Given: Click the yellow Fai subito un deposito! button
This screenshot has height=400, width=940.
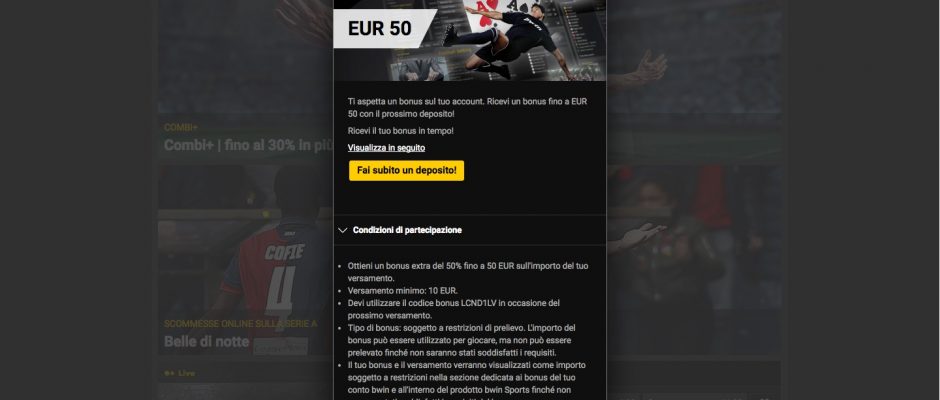Looking at the screenshot, I should click(406, 170).
